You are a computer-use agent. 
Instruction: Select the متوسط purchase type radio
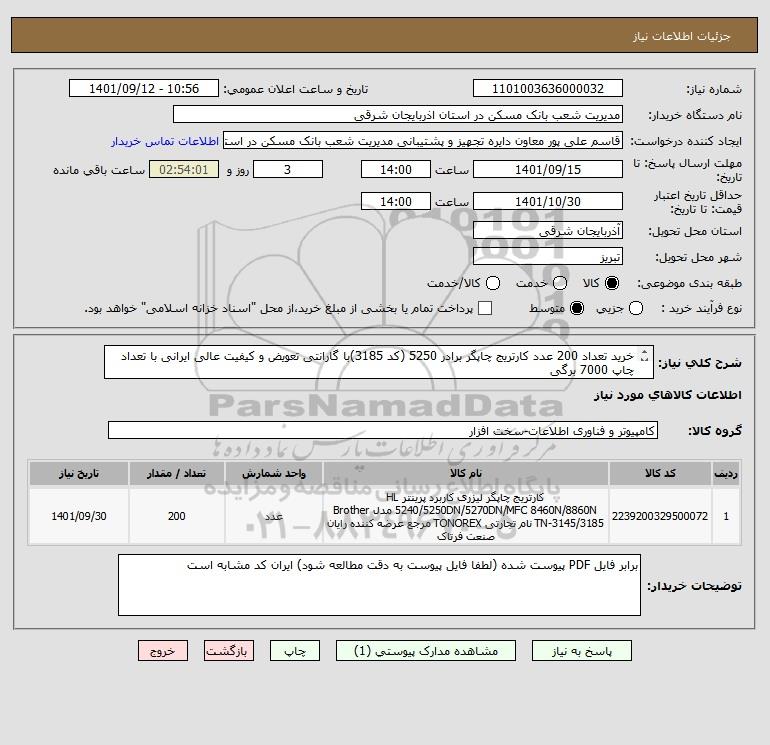(x=577, y=308)
